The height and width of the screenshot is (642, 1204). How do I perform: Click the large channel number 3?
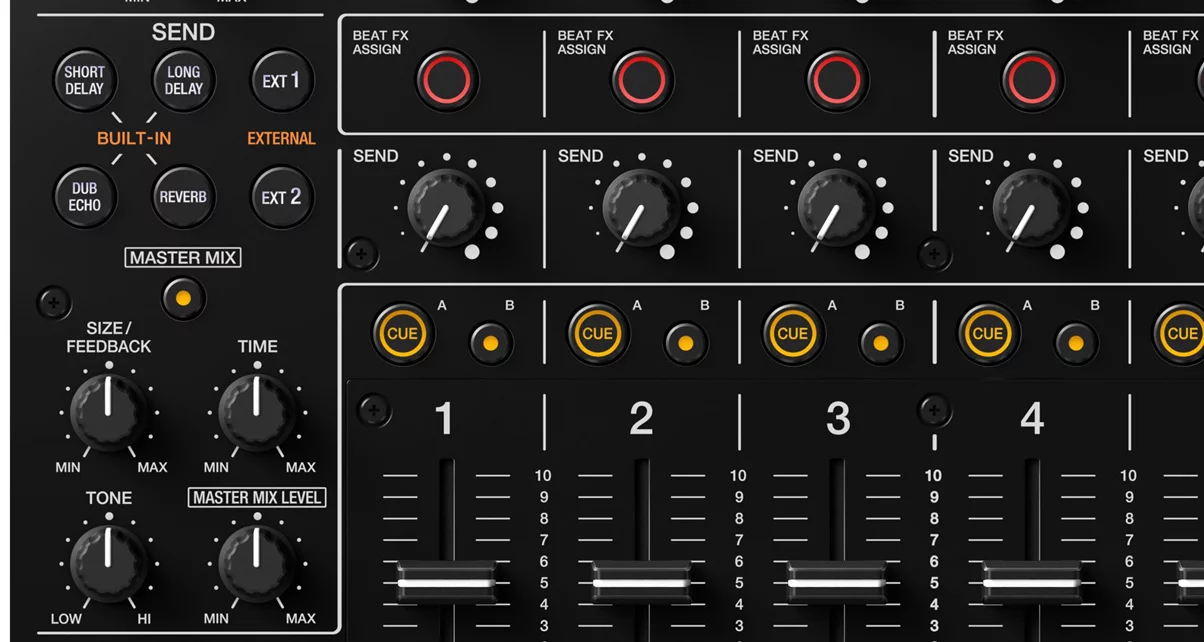pyautogui.click(x=838, y=419)
